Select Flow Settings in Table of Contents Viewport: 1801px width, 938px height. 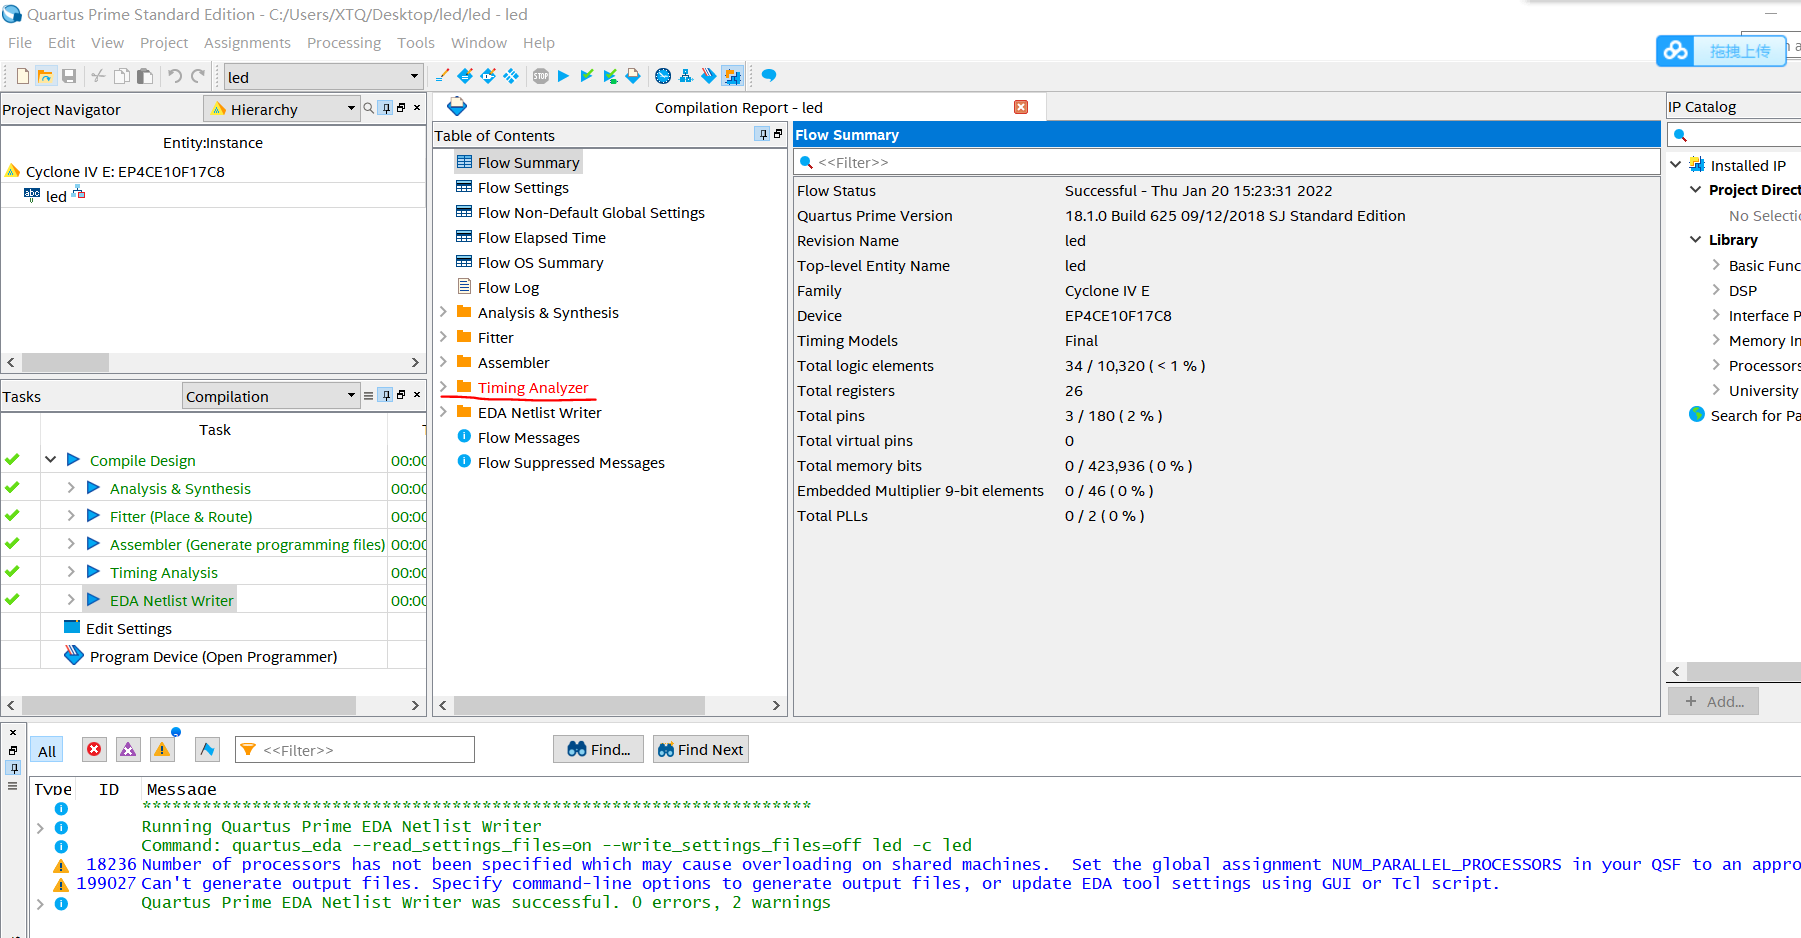click(x=523, y=187)
